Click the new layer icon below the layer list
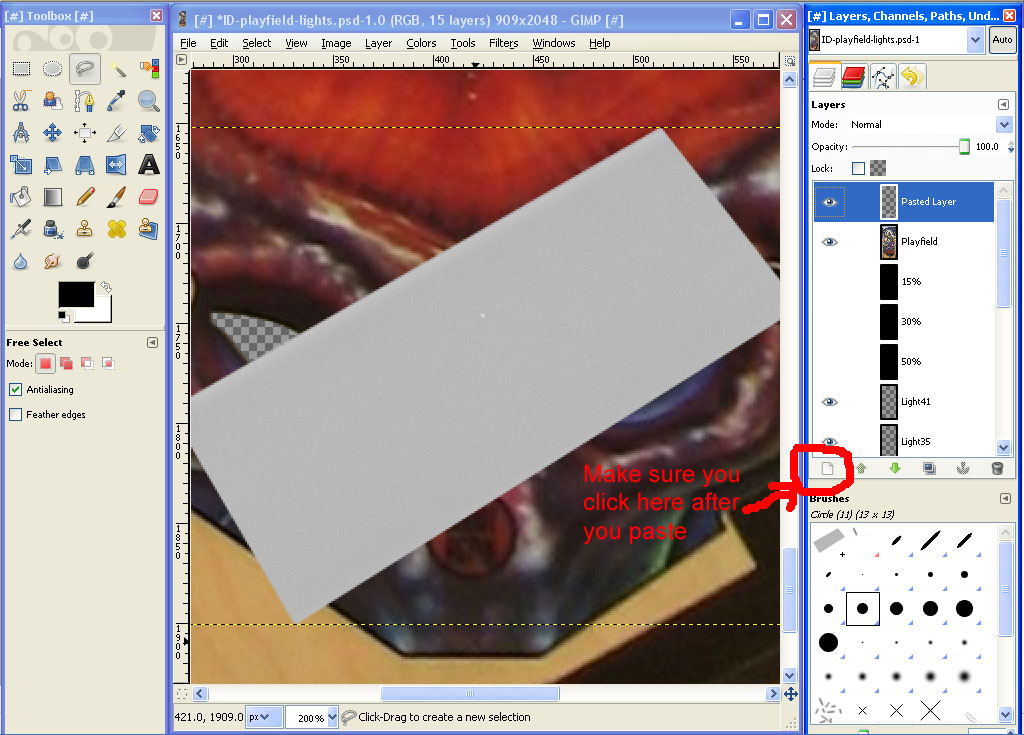Viewport: 1024px width, 735px height. (827, 468)
